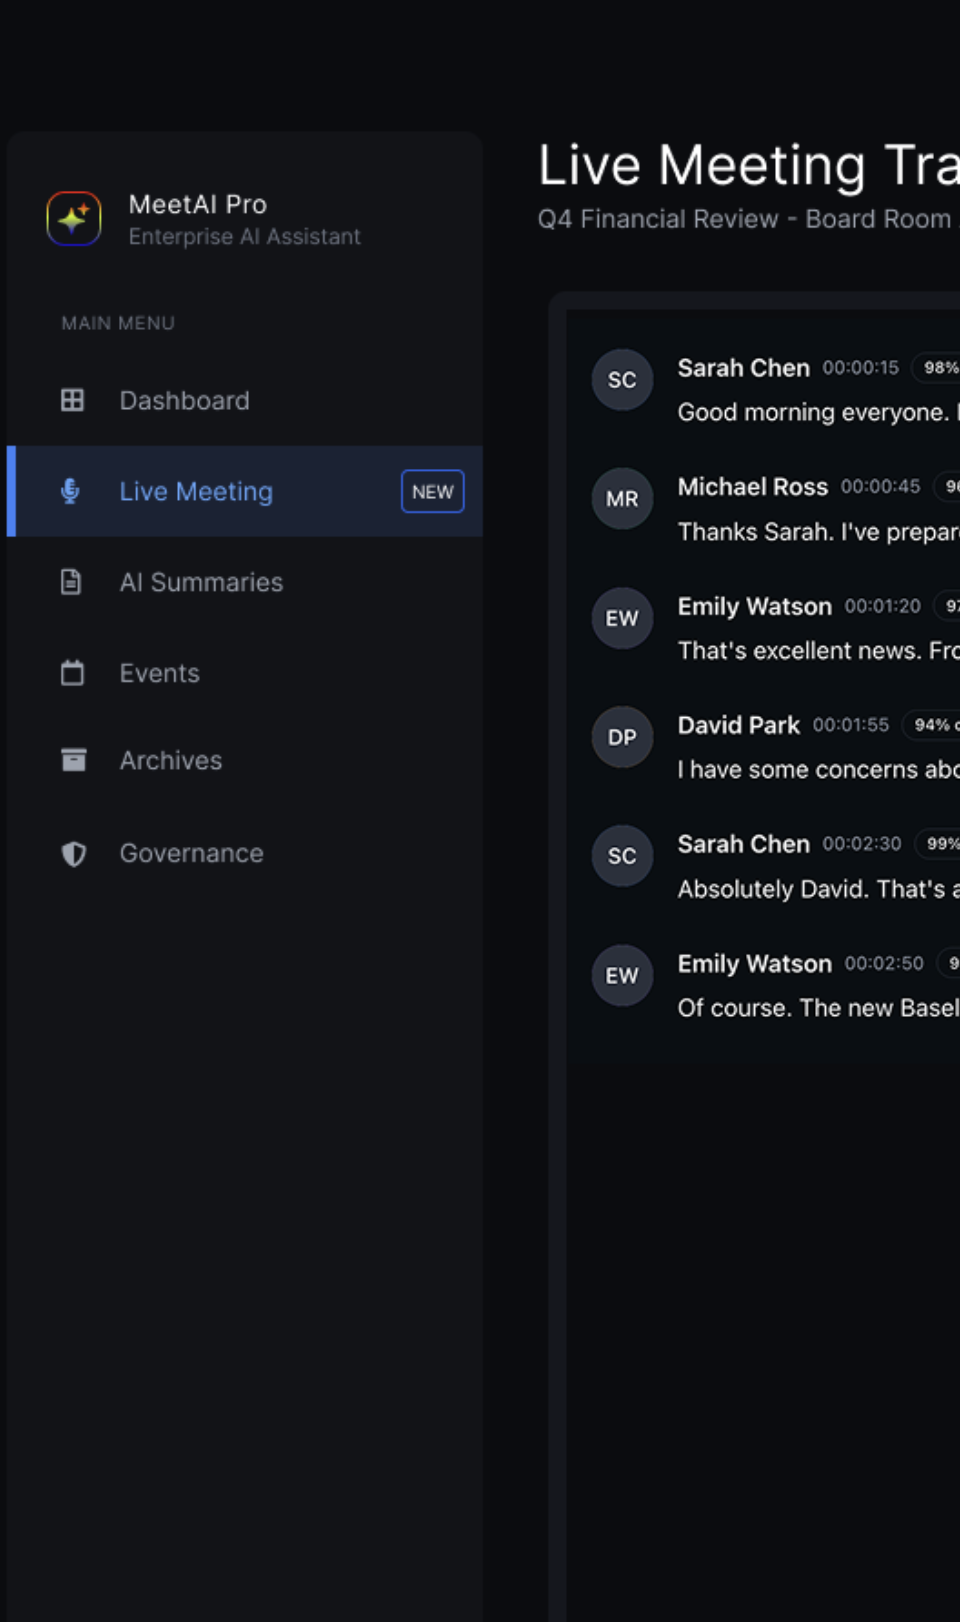
Task: Click the Live Meeting microphone icon
Action: (x=71, y=491)
